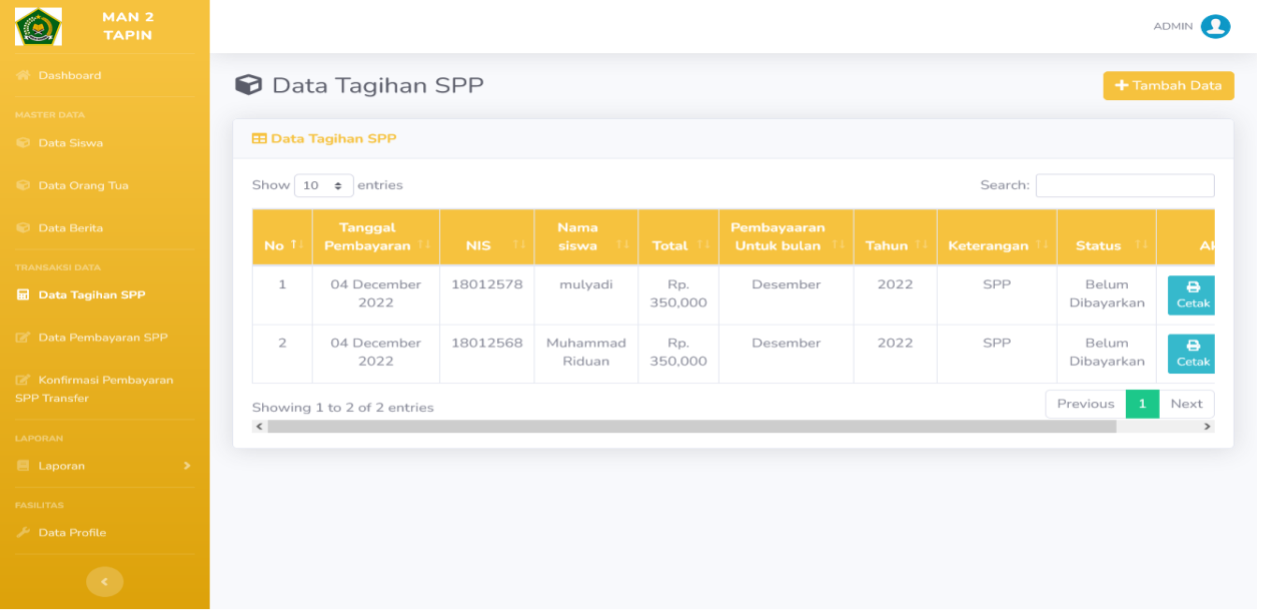Click the Tambah Data button
This screenshot has height=614, width=1261.
(x=1168, y=86)
